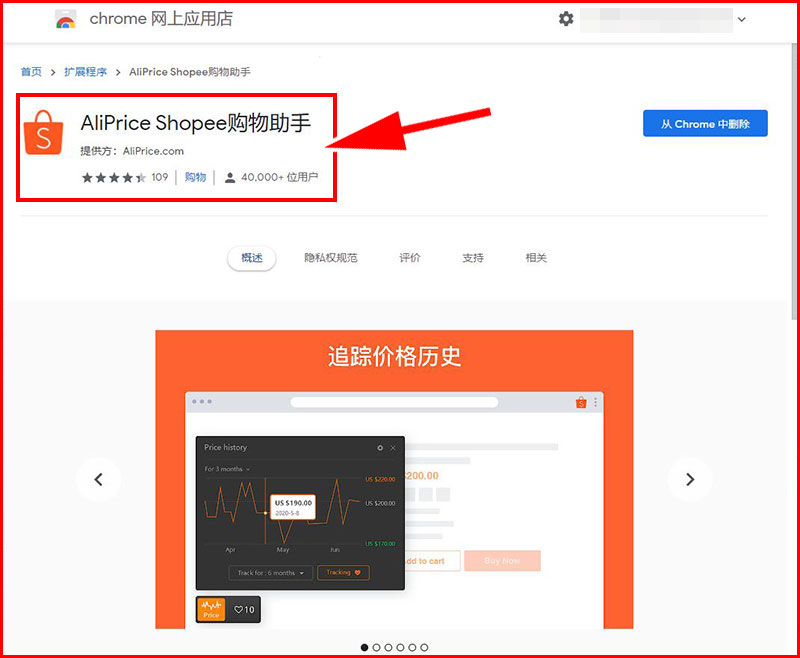The width and height of the screenshot is (800, 658).
Task: Switch to the 支持 tab
Action: [x=472, y=258]
